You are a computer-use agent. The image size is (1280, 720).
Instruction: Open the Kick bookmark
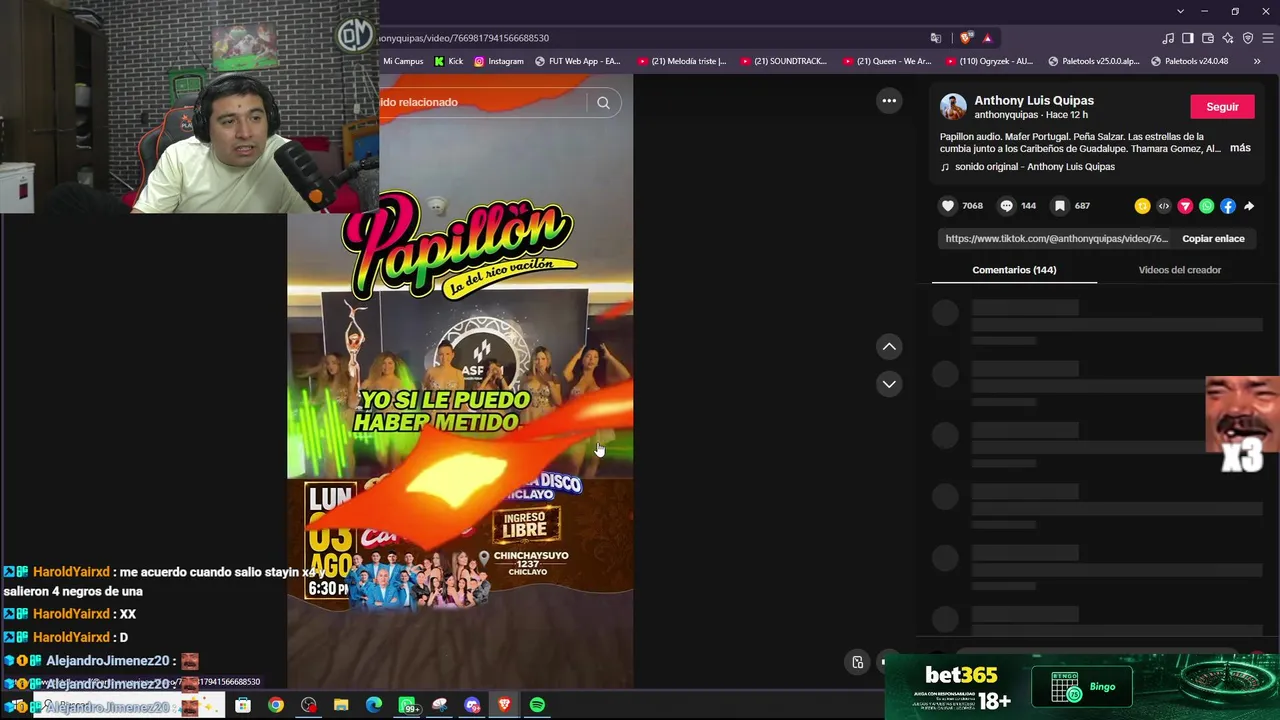(448, 61)
